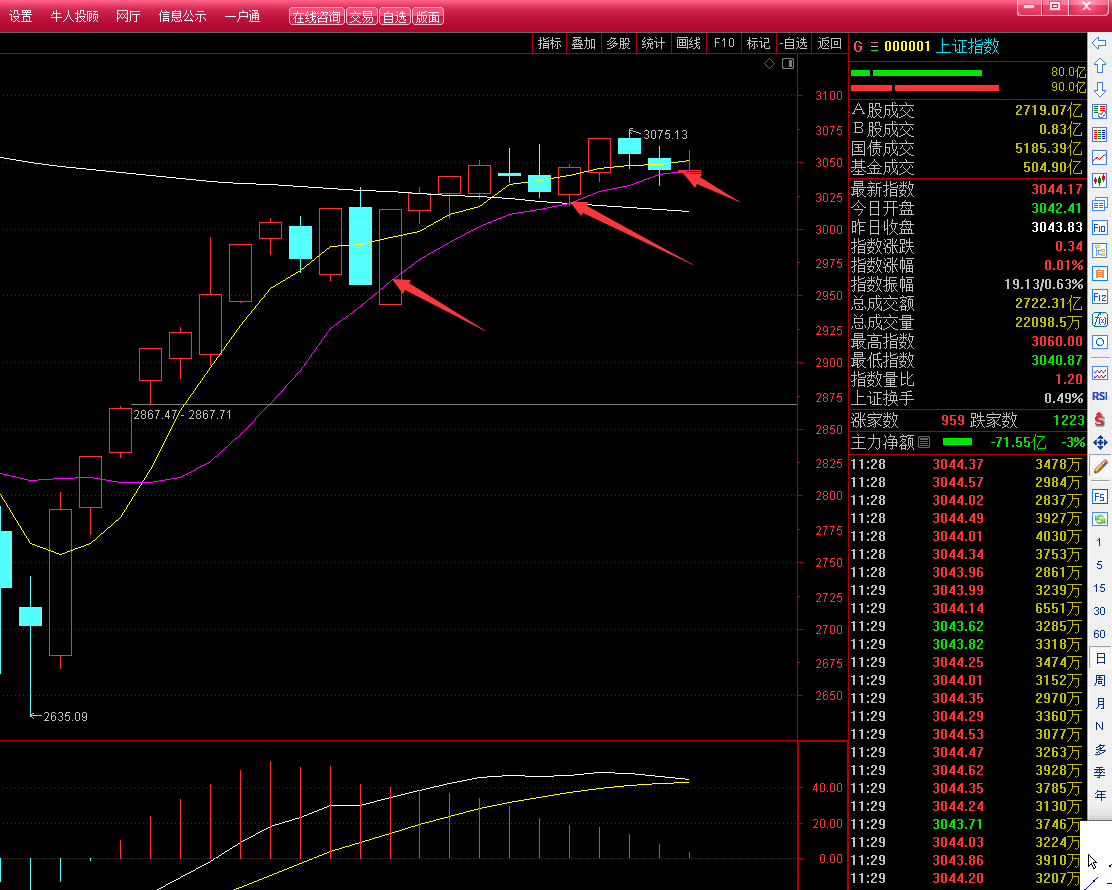Click the 在线咨询 button
The width and height of the screenshot is (1112, 890).
coord(316,17)
